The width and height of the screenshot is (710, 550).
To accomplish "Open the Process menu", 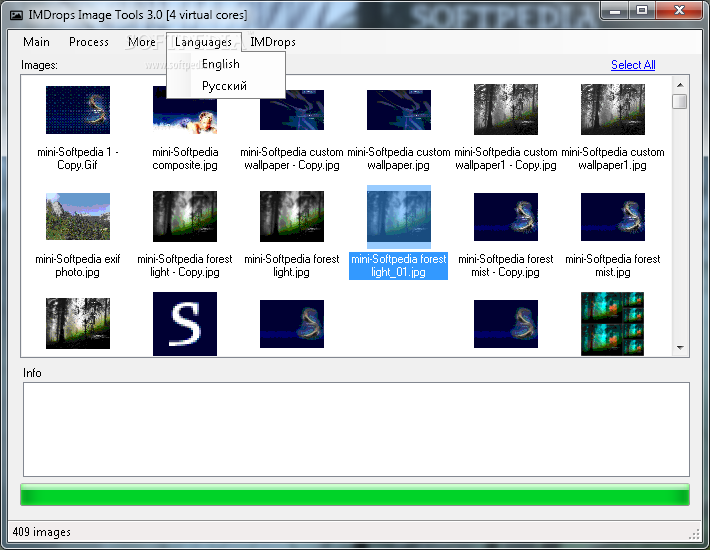I will point(89,42).
